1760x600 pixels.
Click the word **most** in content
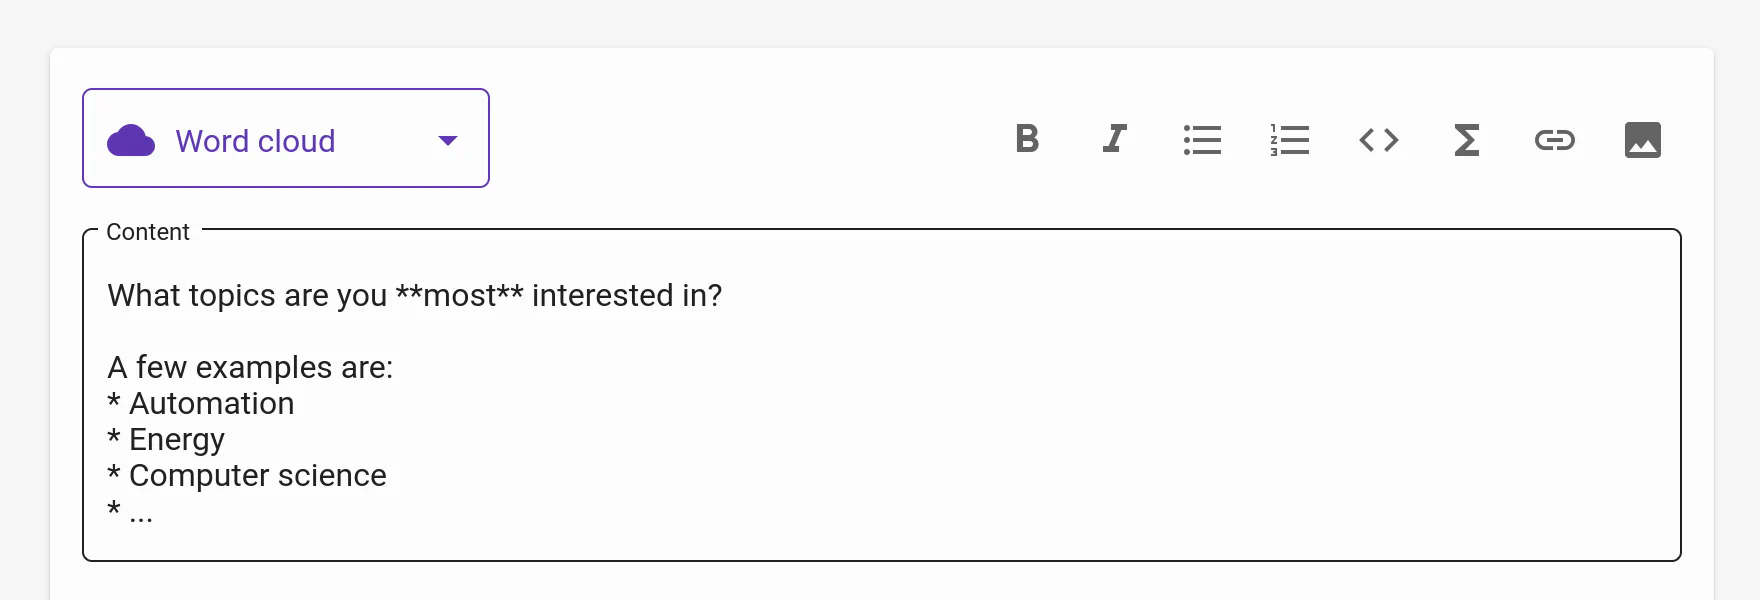point(459,296)
